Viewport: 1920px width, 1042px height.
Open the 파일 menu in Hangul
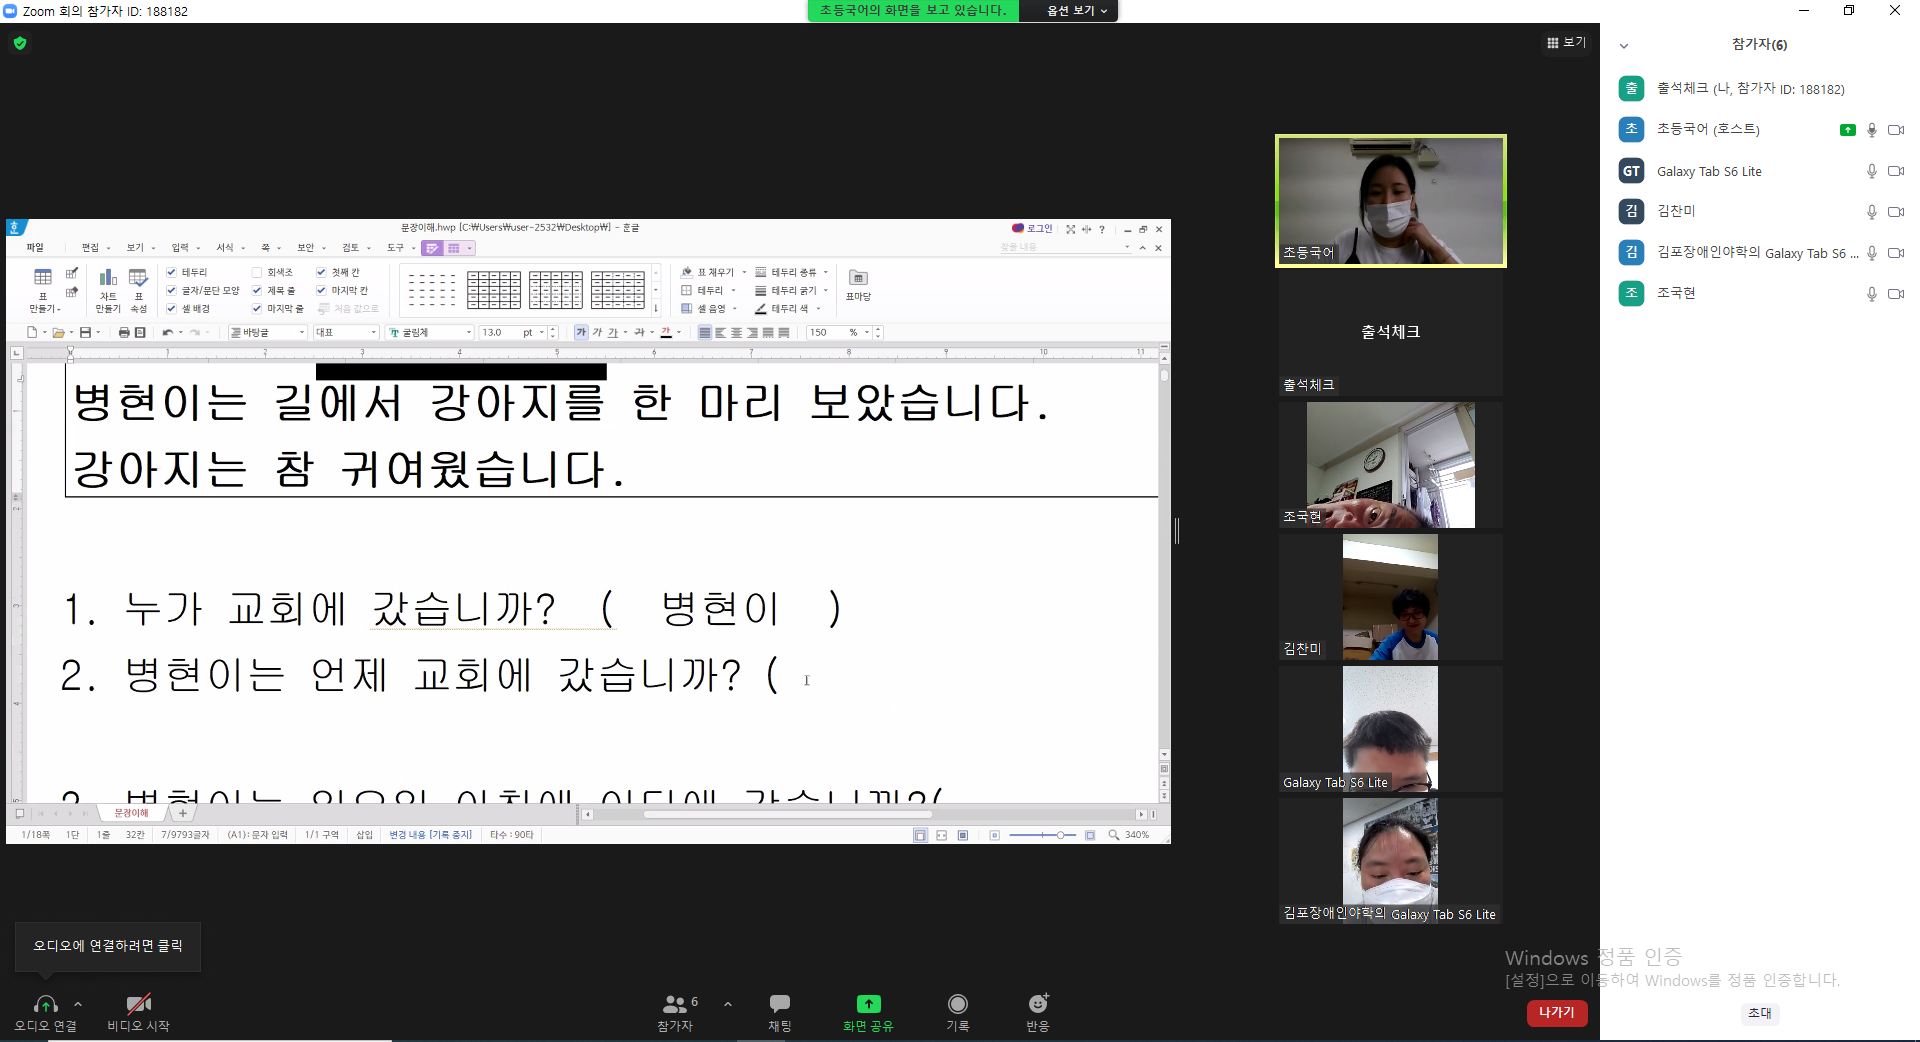click(x=35, y=247)
